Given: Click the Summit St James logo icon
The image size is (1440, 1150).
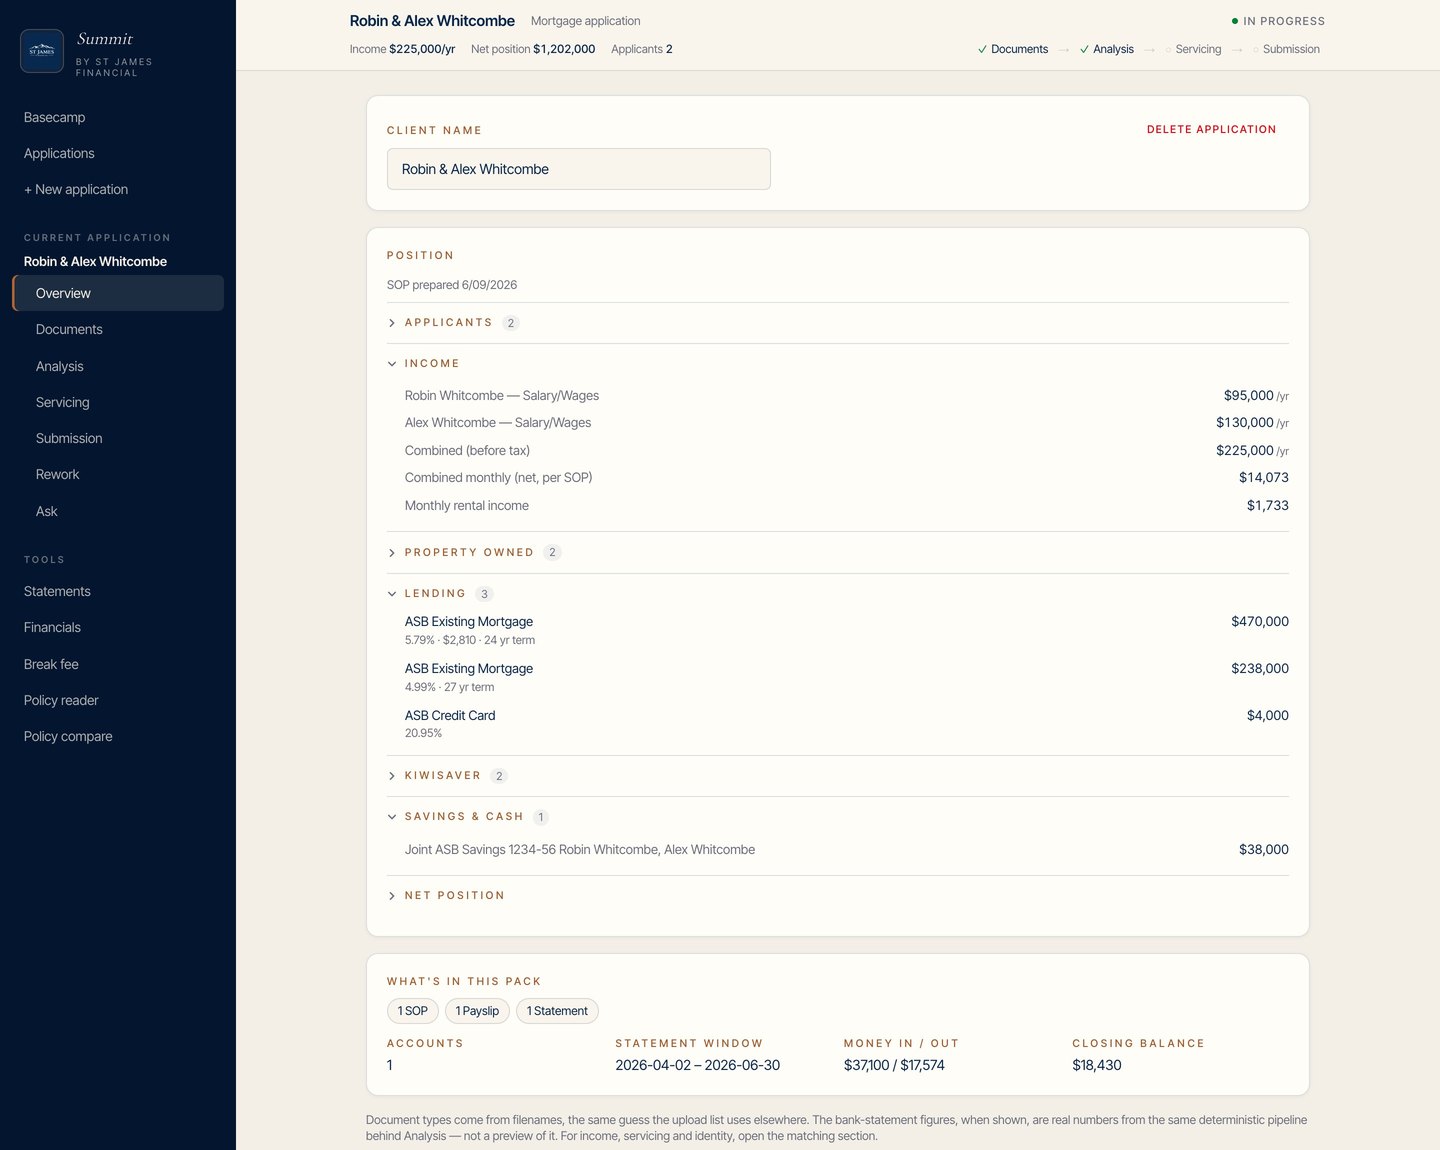Looking at the screenshot, I should pos(42,51).
